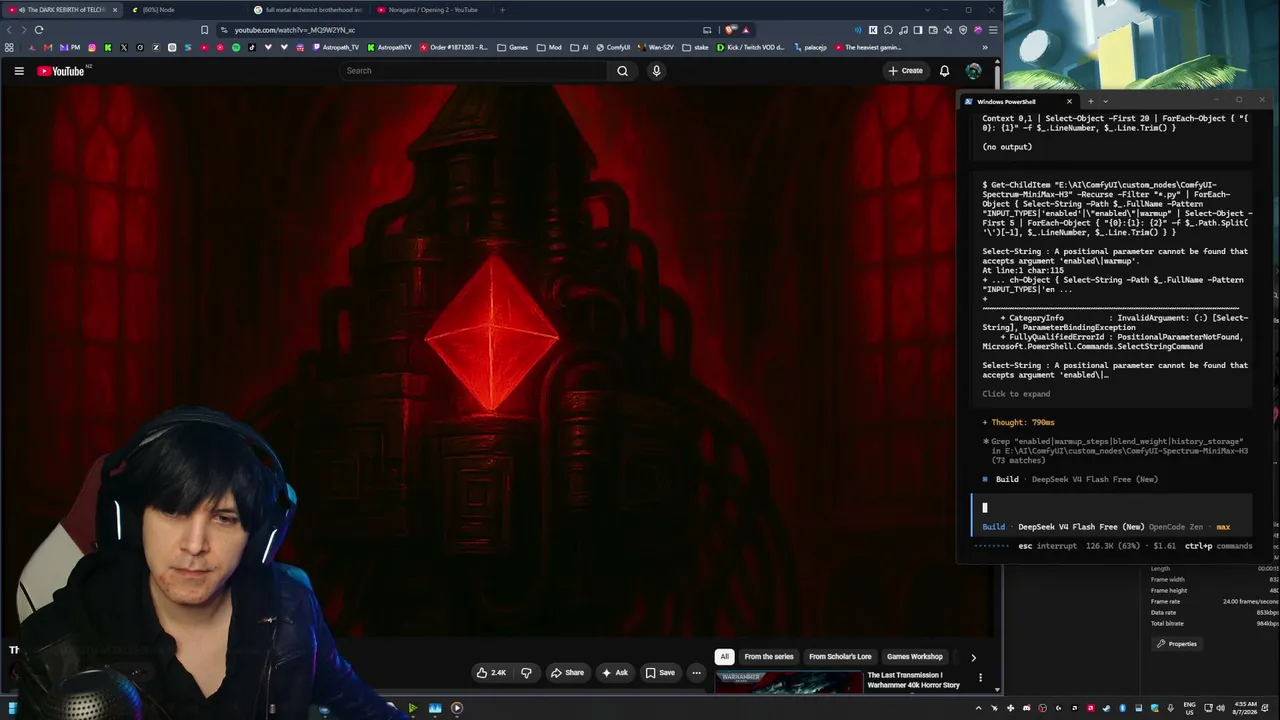
Task: Switch to the [60%] Node browser tab
Action: pos(183,10)
